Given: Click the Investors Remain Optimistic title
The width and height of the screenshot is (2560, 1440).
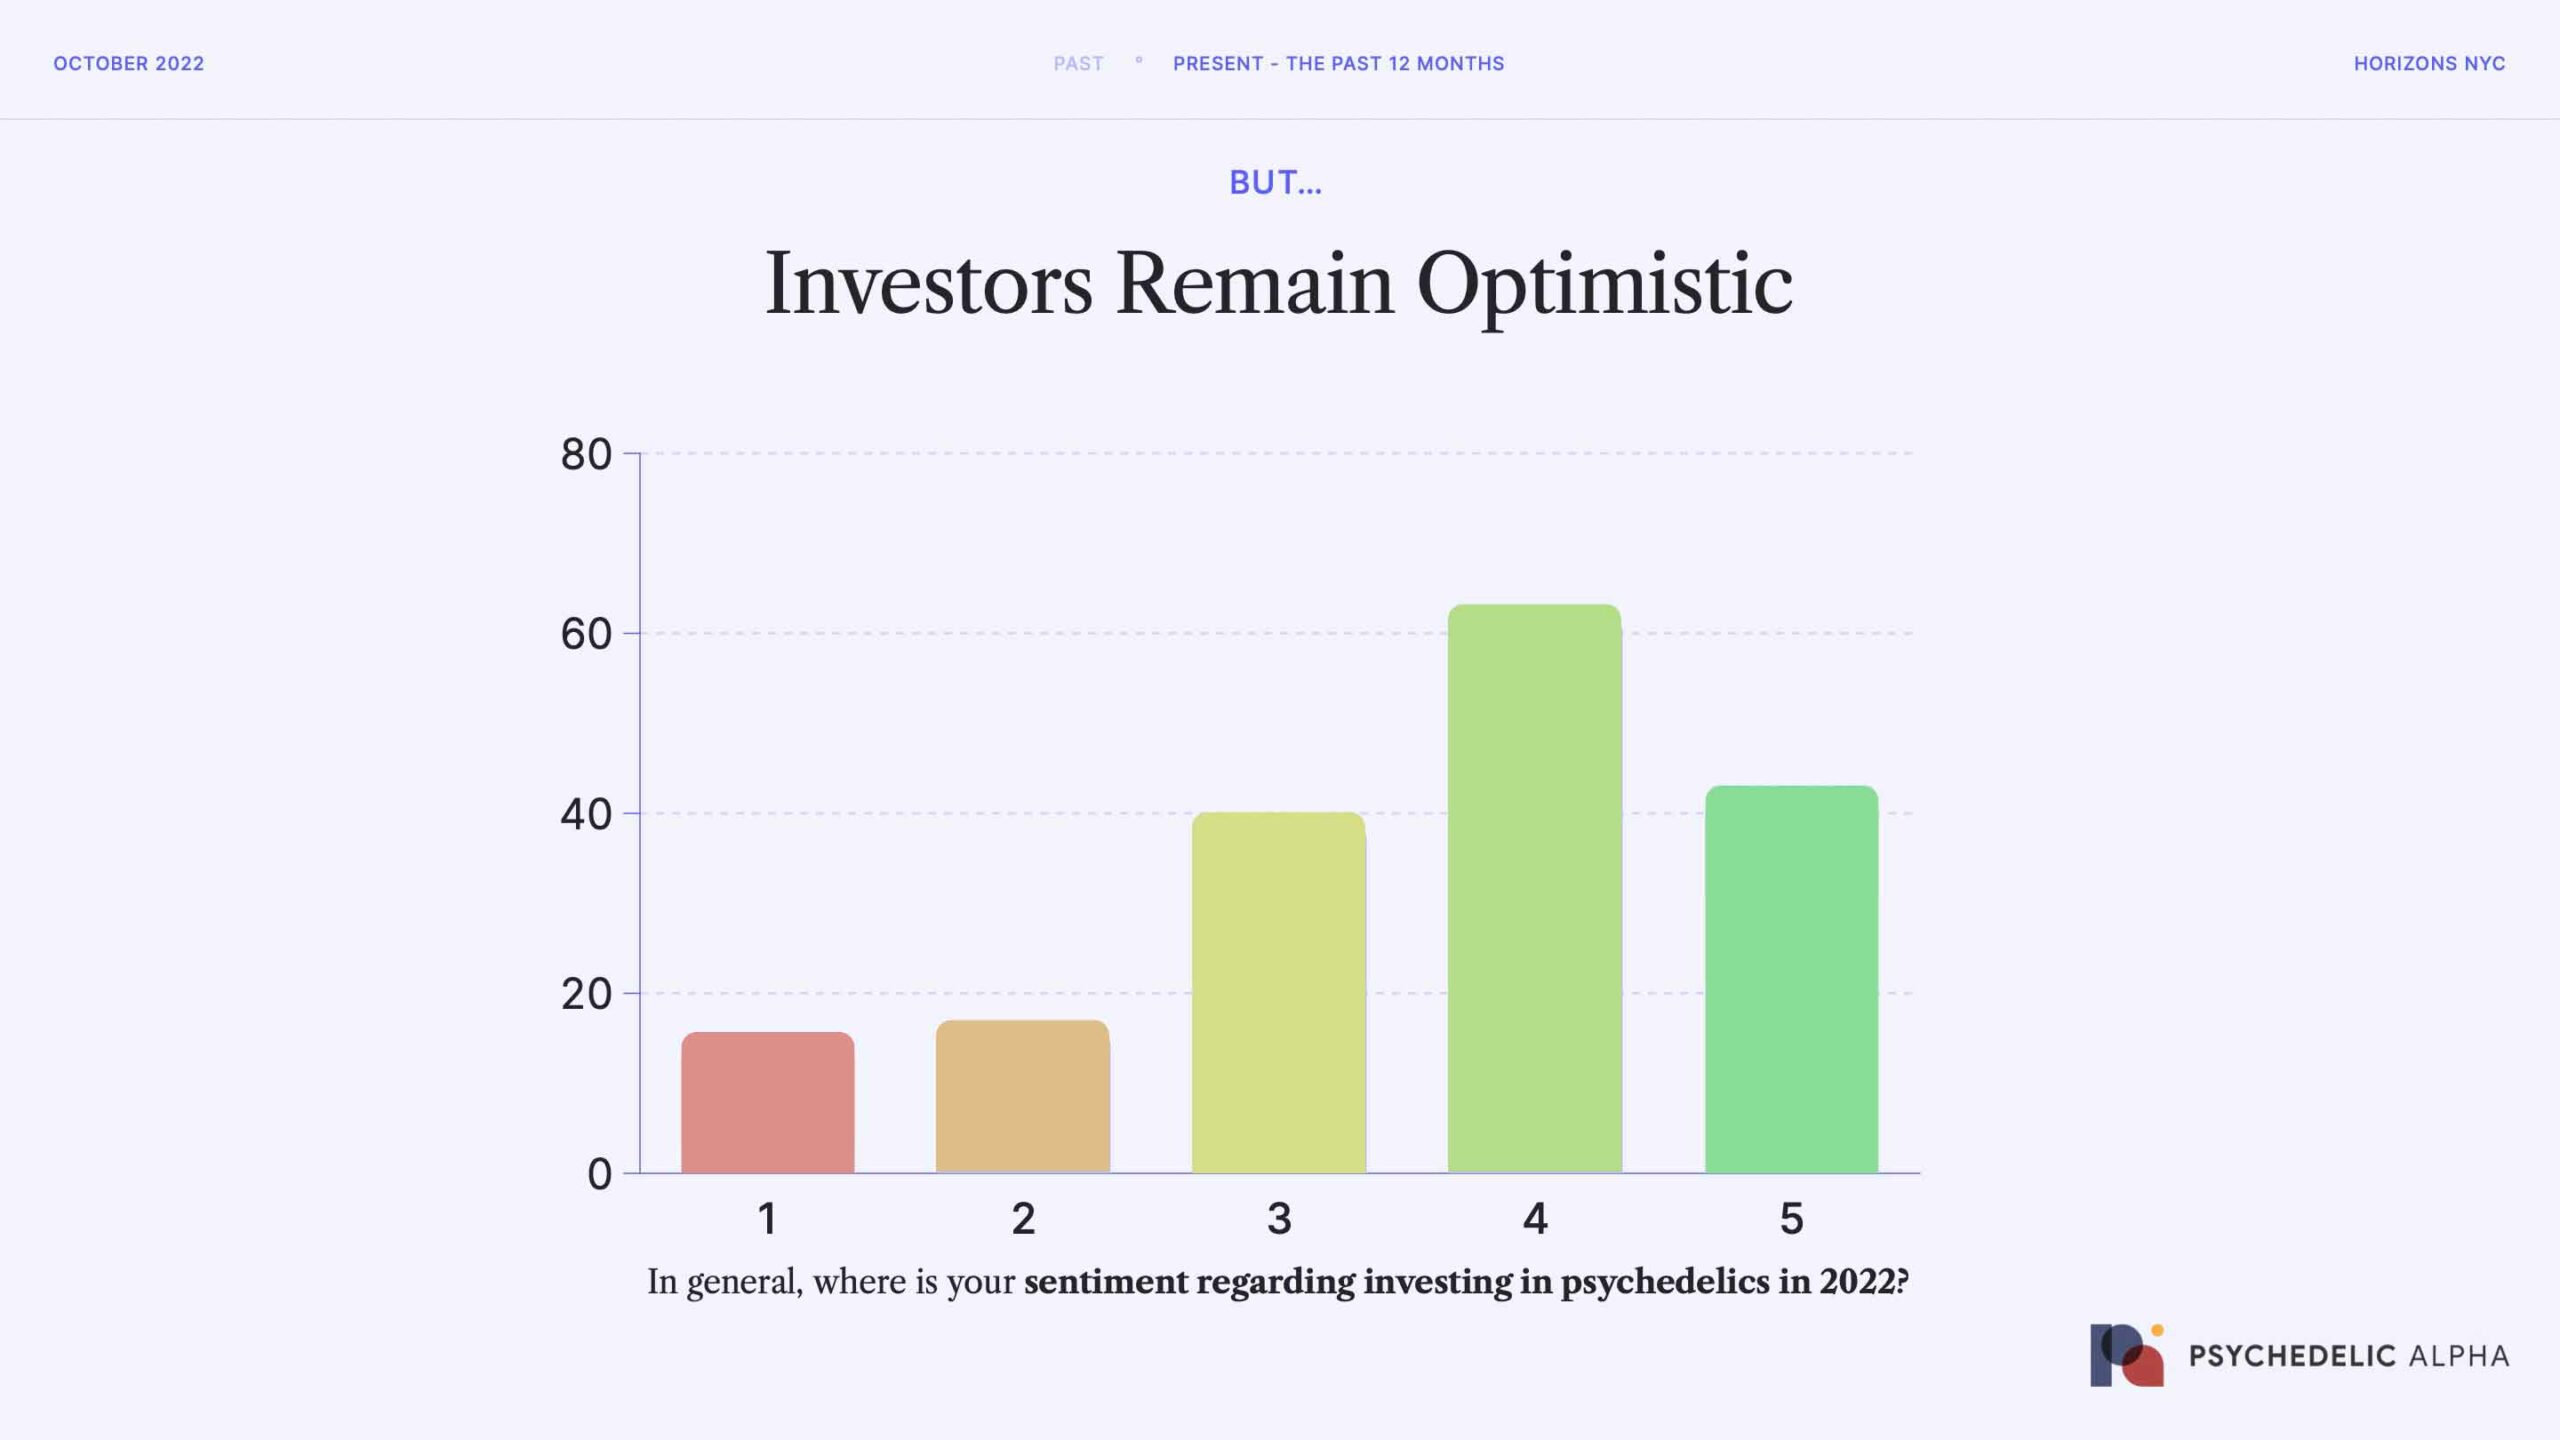Looking at the screenshot, I should point(1279,284).
